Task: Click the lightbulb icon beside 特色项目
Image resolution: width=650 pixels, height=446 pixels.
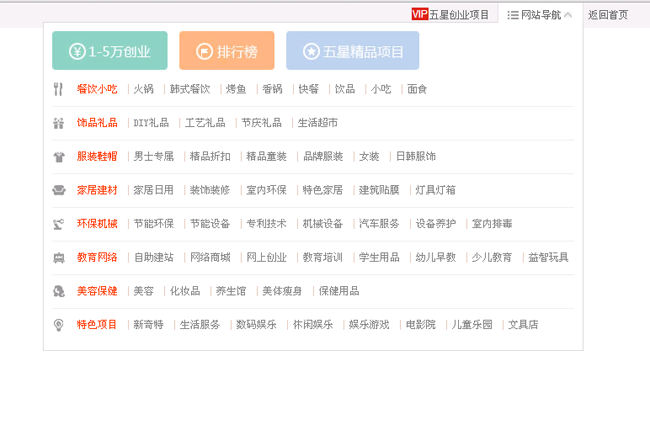Action: point(58,325)
